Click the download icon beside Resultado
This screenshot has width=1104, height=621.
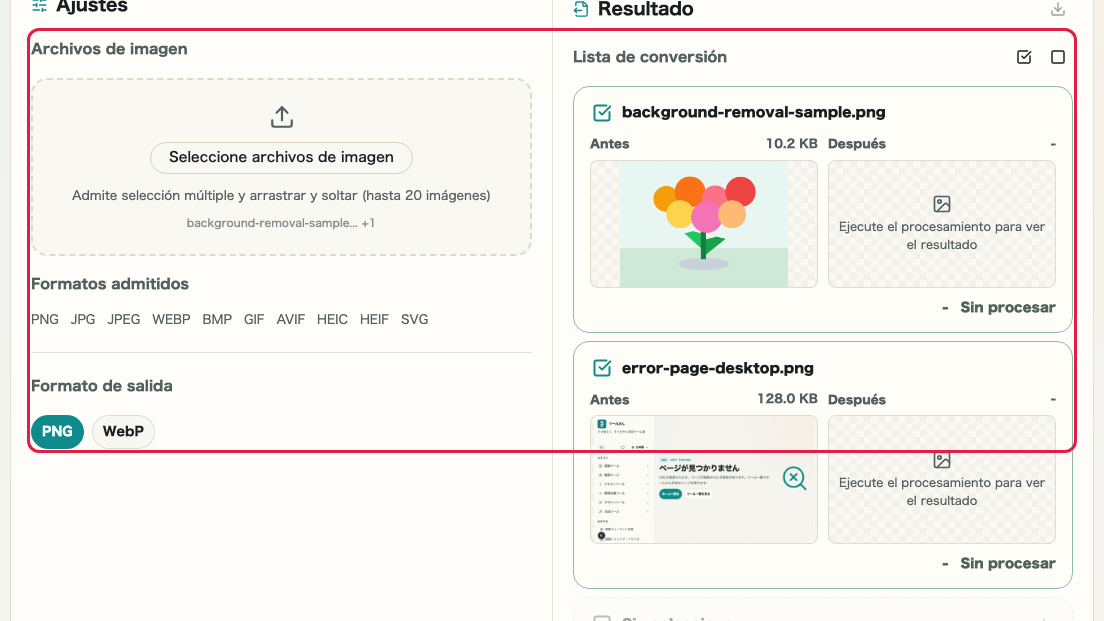[x=1058, y=9]
